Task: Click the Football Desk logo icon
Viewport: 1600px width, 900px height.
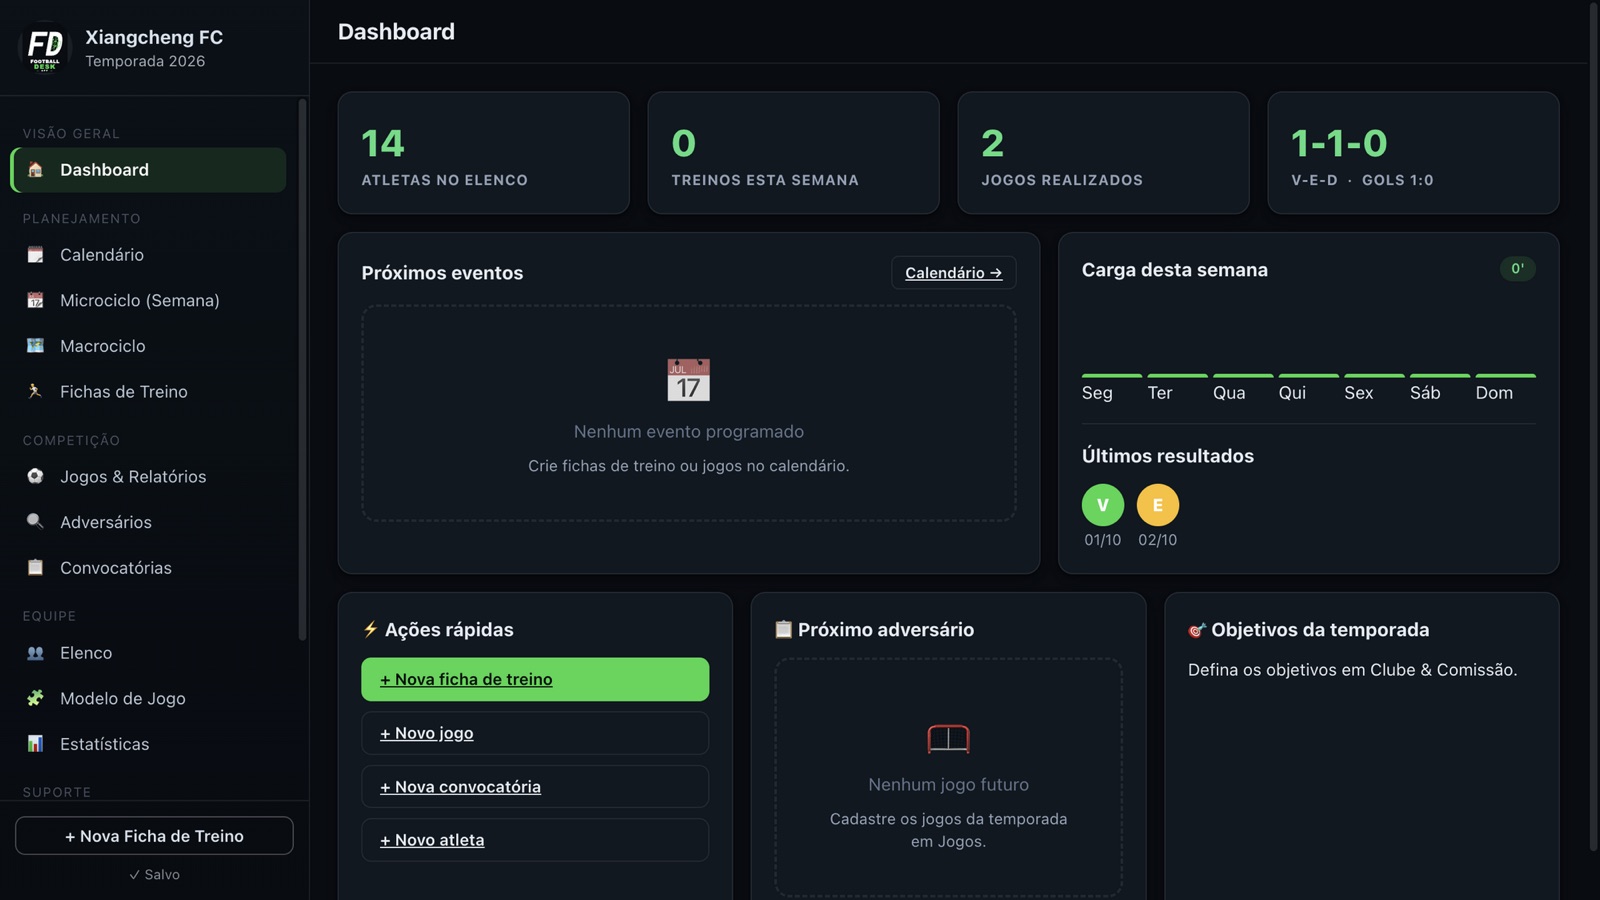Action: [45, 47]
